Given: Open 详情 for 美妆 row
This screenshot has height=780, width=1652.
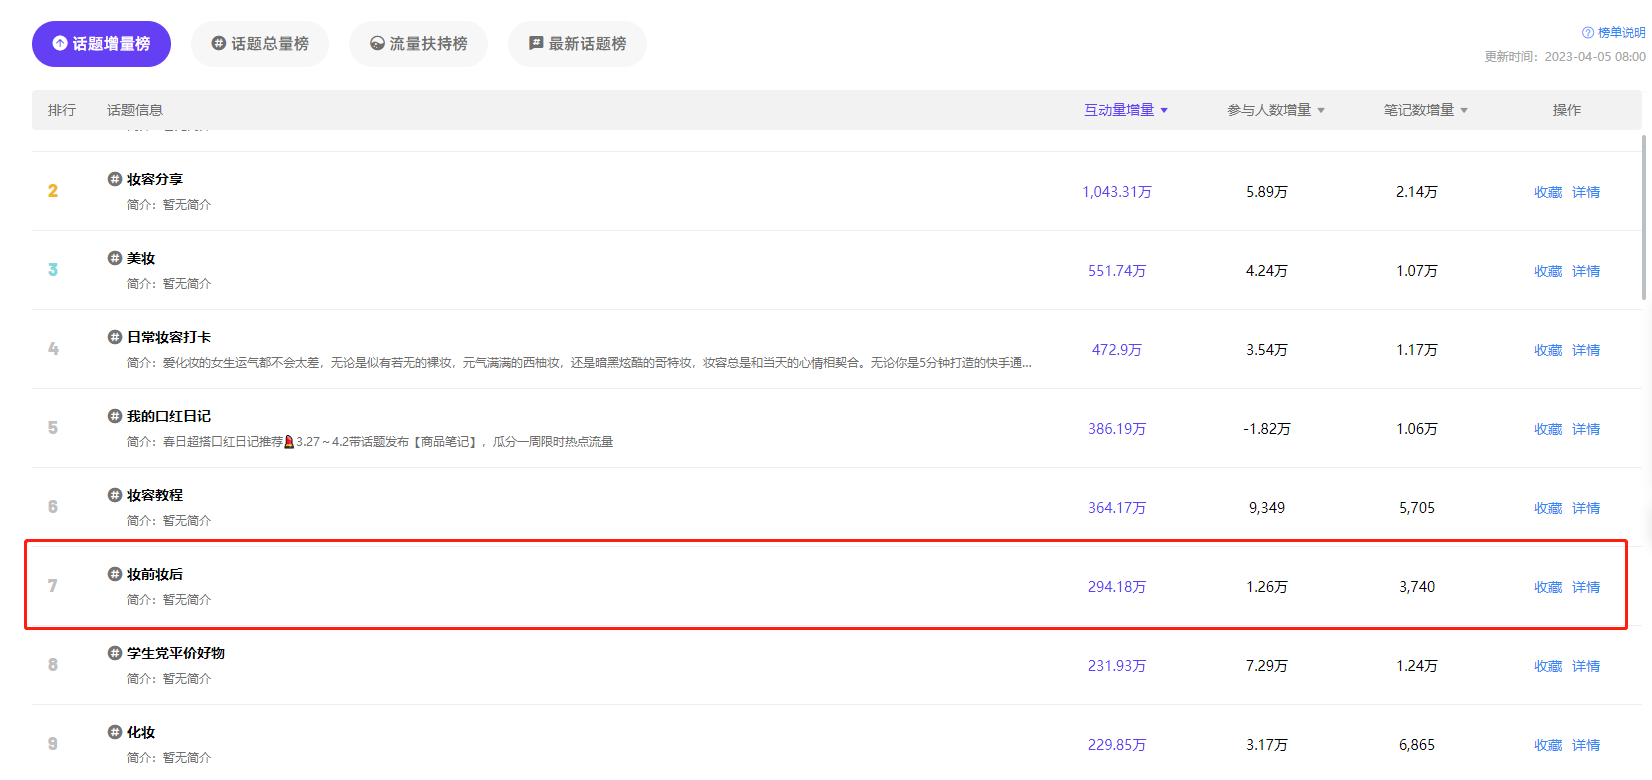Looking at the screenshot, I should pos(1586,271).
